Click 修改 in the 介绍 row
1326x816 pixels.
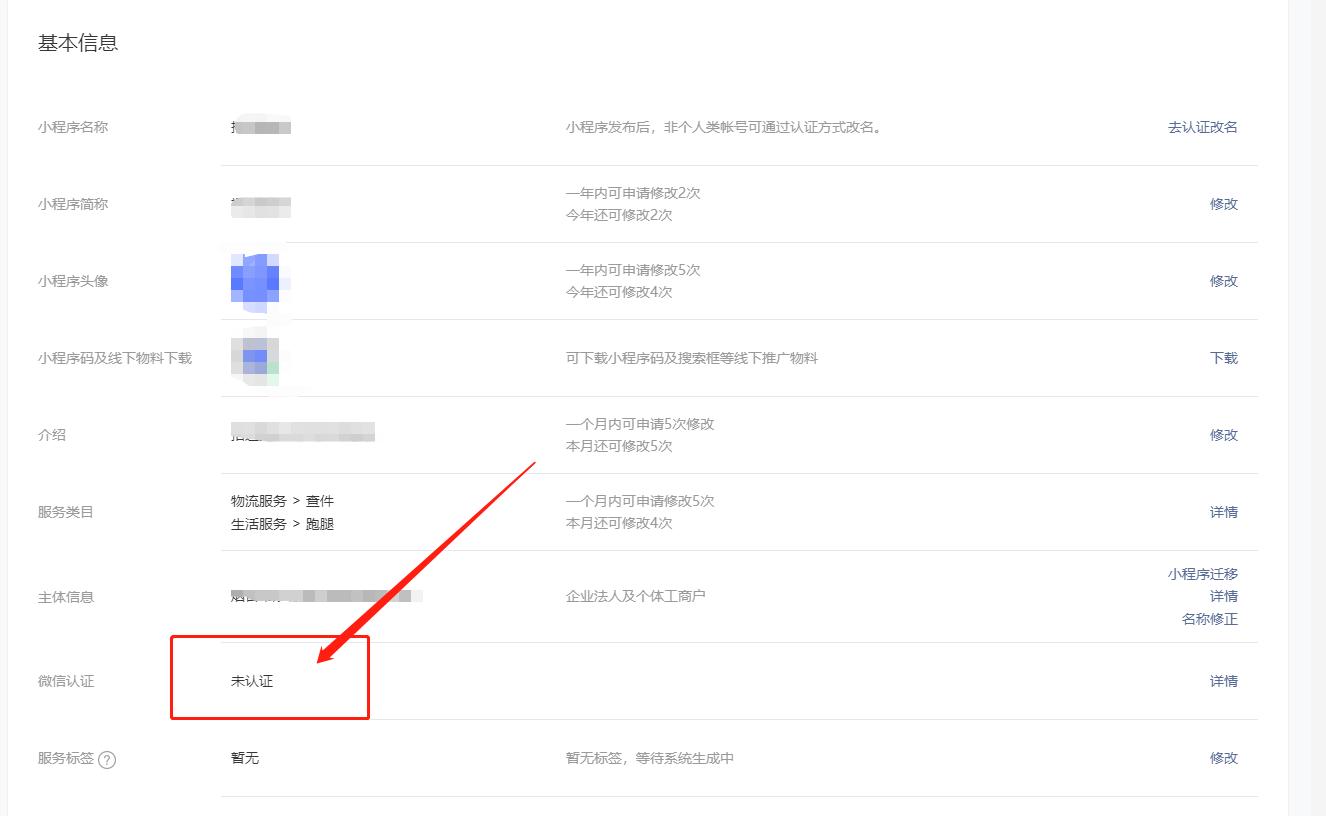1224,435
